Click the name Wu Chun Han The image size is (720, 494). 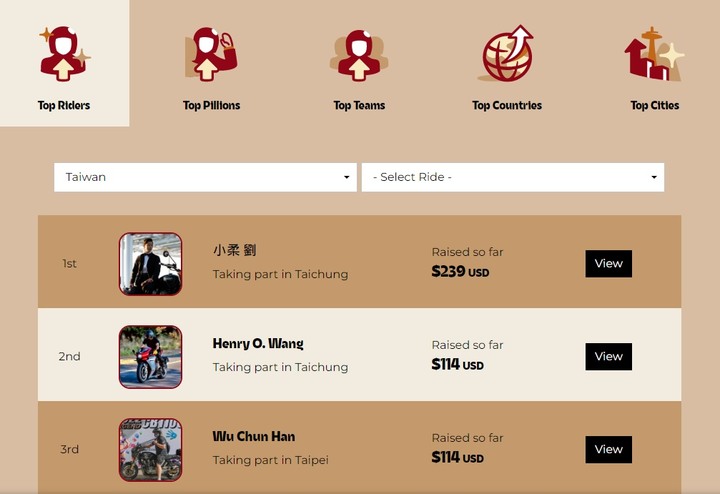(x=254, y=436)
